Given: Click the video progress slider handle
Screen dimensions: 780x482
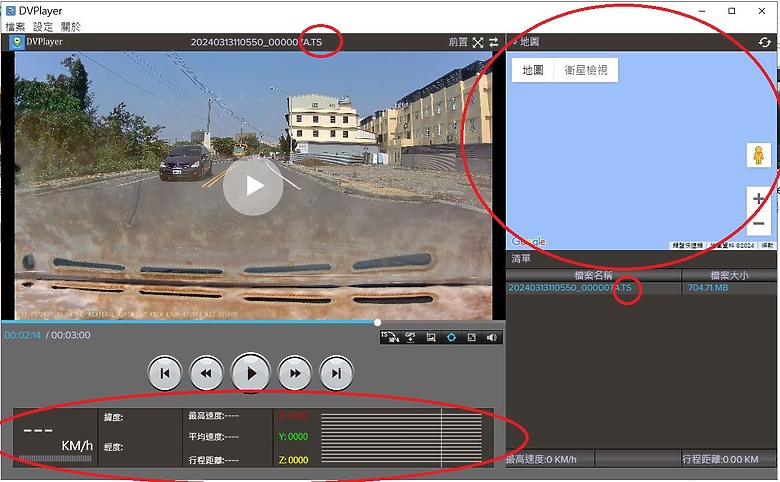Looking at the screenshot, I should (x=378, y=322).
